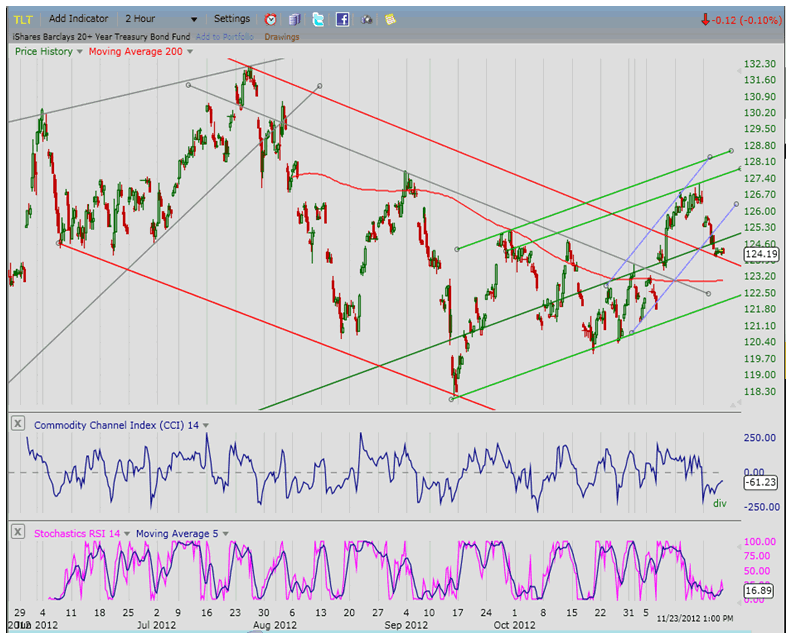Close the Stochastics RSI panel
The height and width of the screenshot is (642, 786).
pyautogui.click(x=19, y=533)
